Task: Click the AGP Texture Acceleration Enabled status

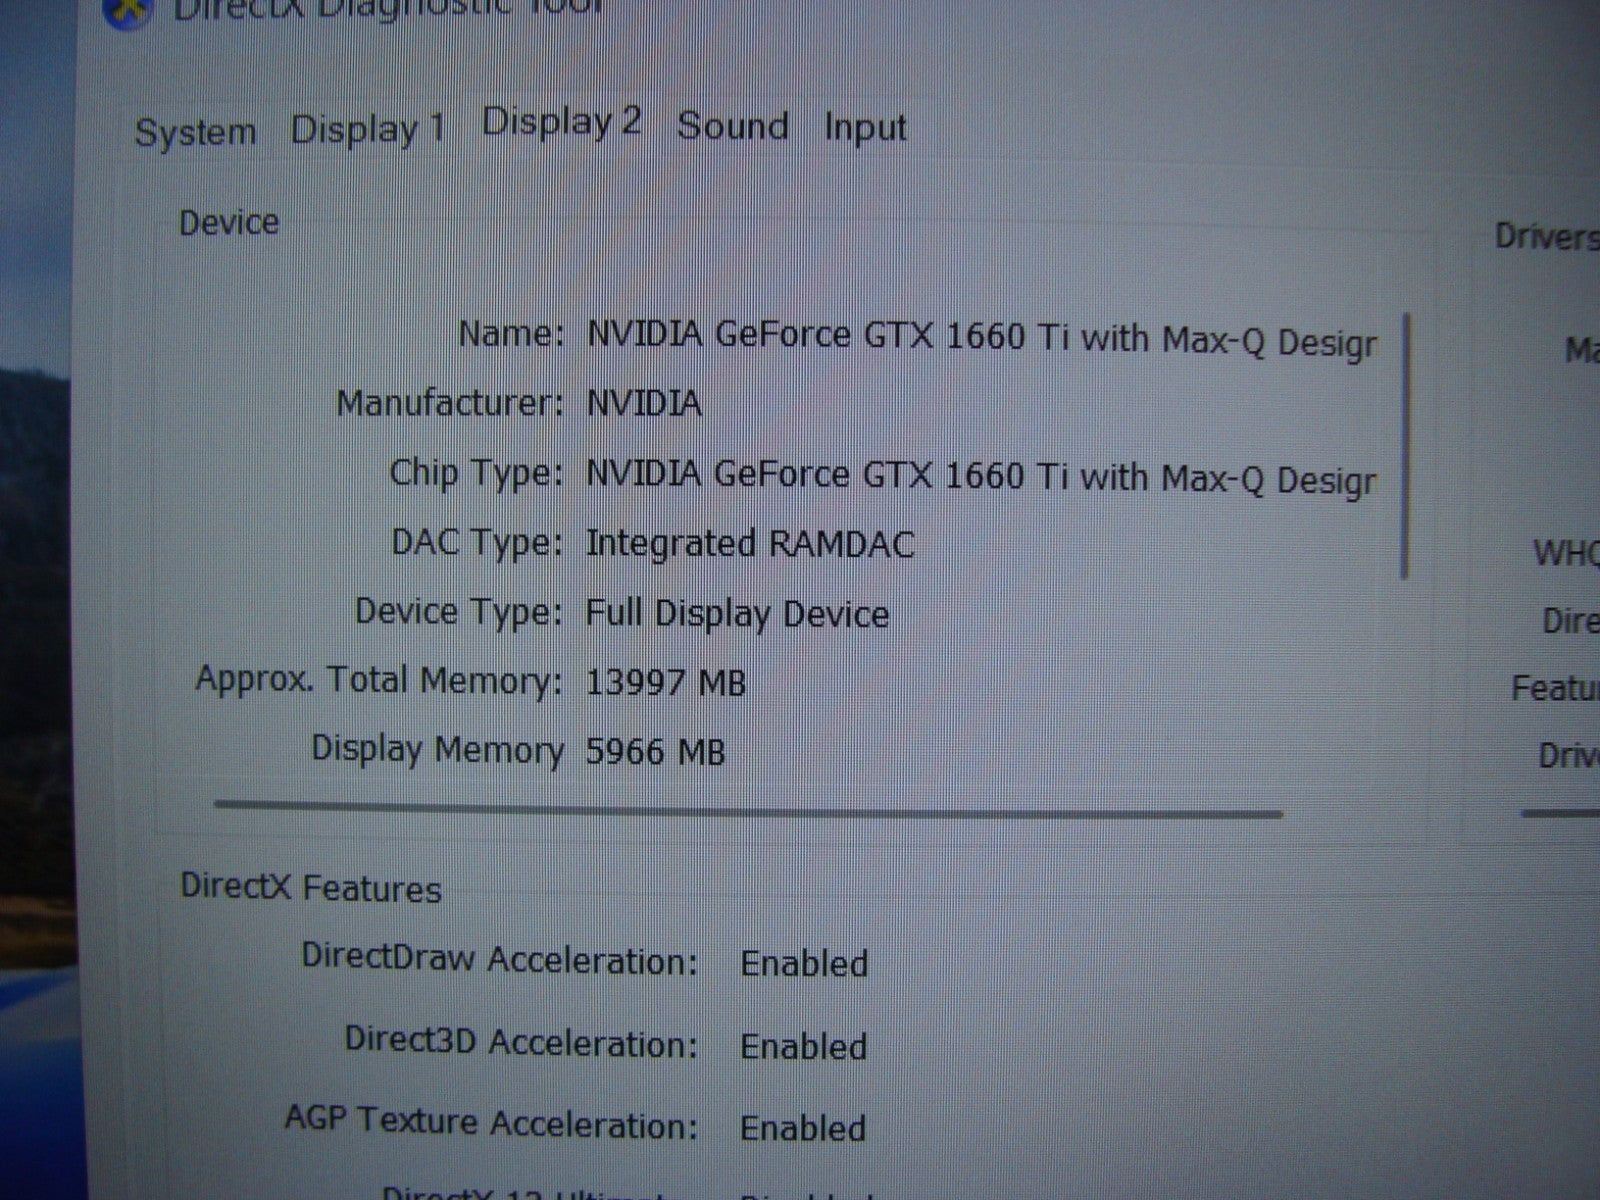Action: 803,1129
